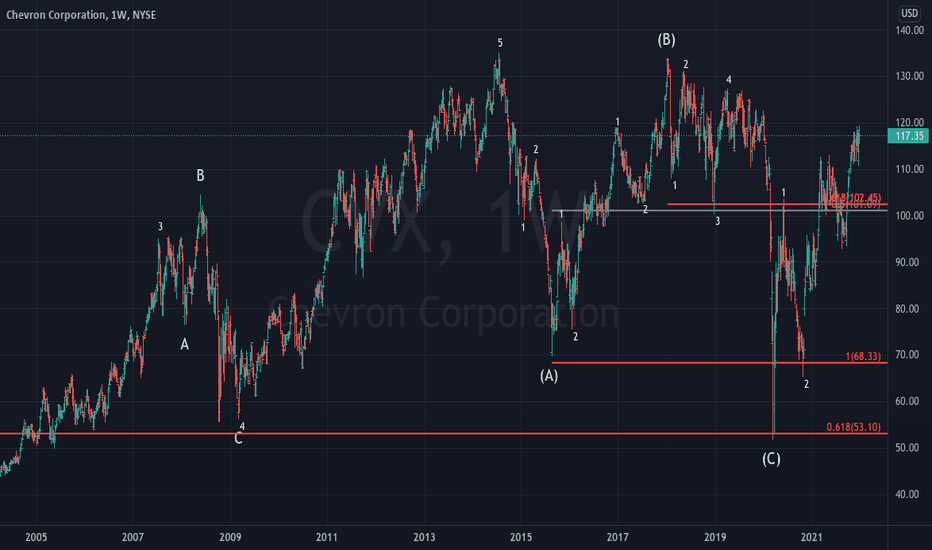Click the 2017 time axis label
This screenshot has width=932, height=550.
point(618,538)
